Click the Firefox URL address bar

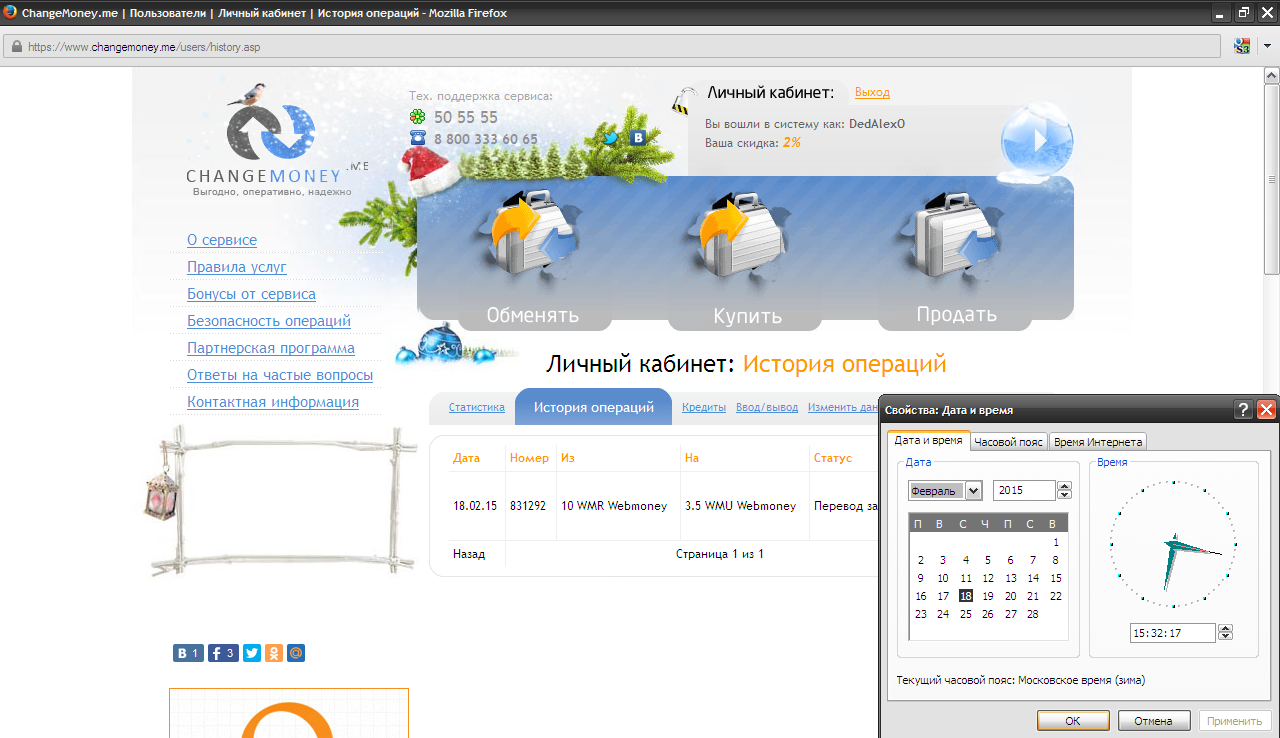(612, 46)
